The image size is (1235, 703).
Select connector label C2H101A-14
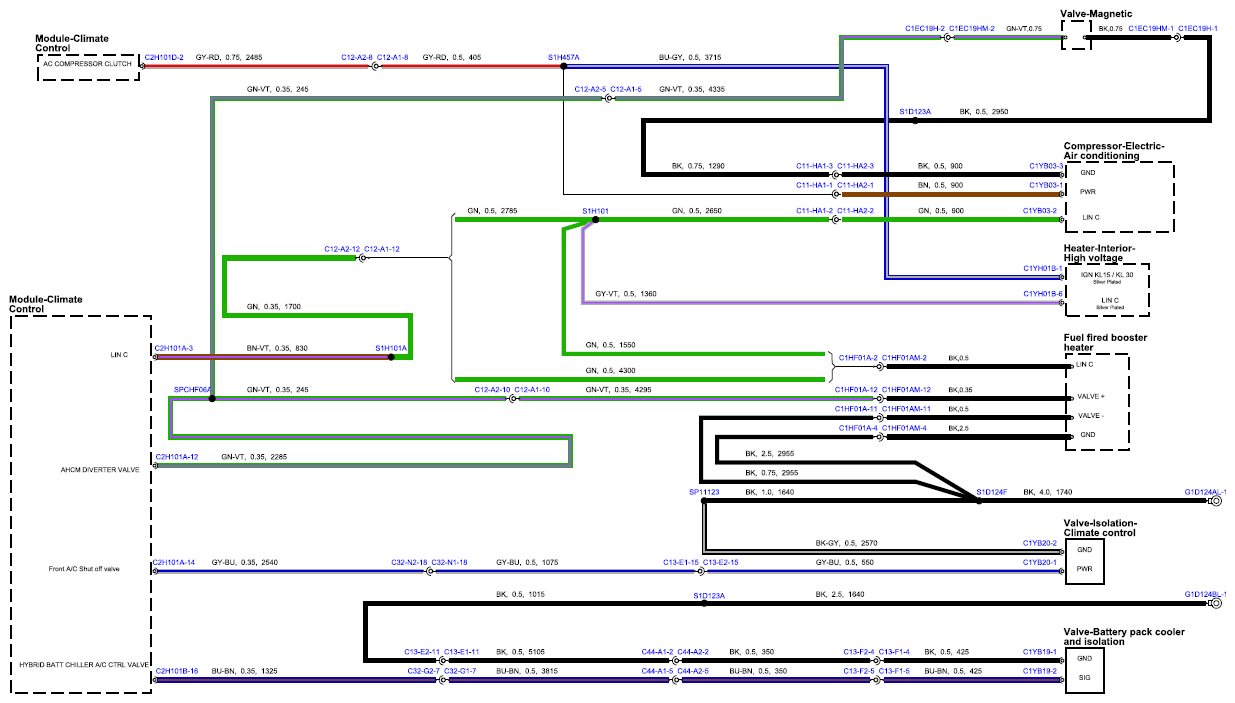pos(174,563)
